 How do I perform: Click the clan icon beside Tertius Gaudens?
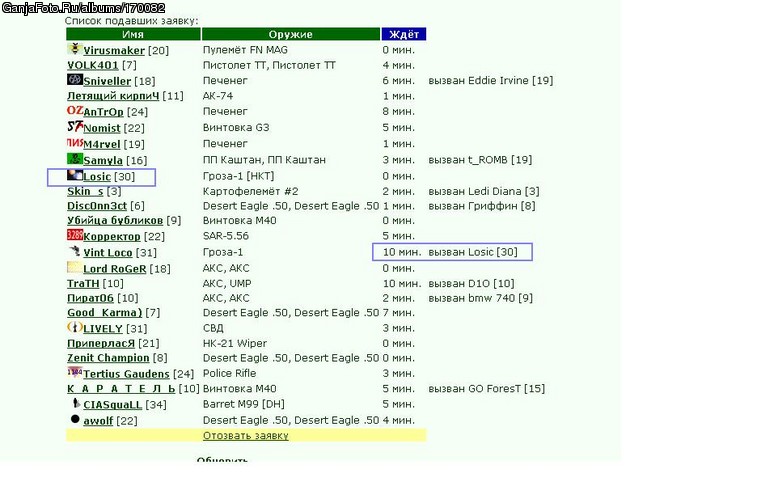[75, 372]
